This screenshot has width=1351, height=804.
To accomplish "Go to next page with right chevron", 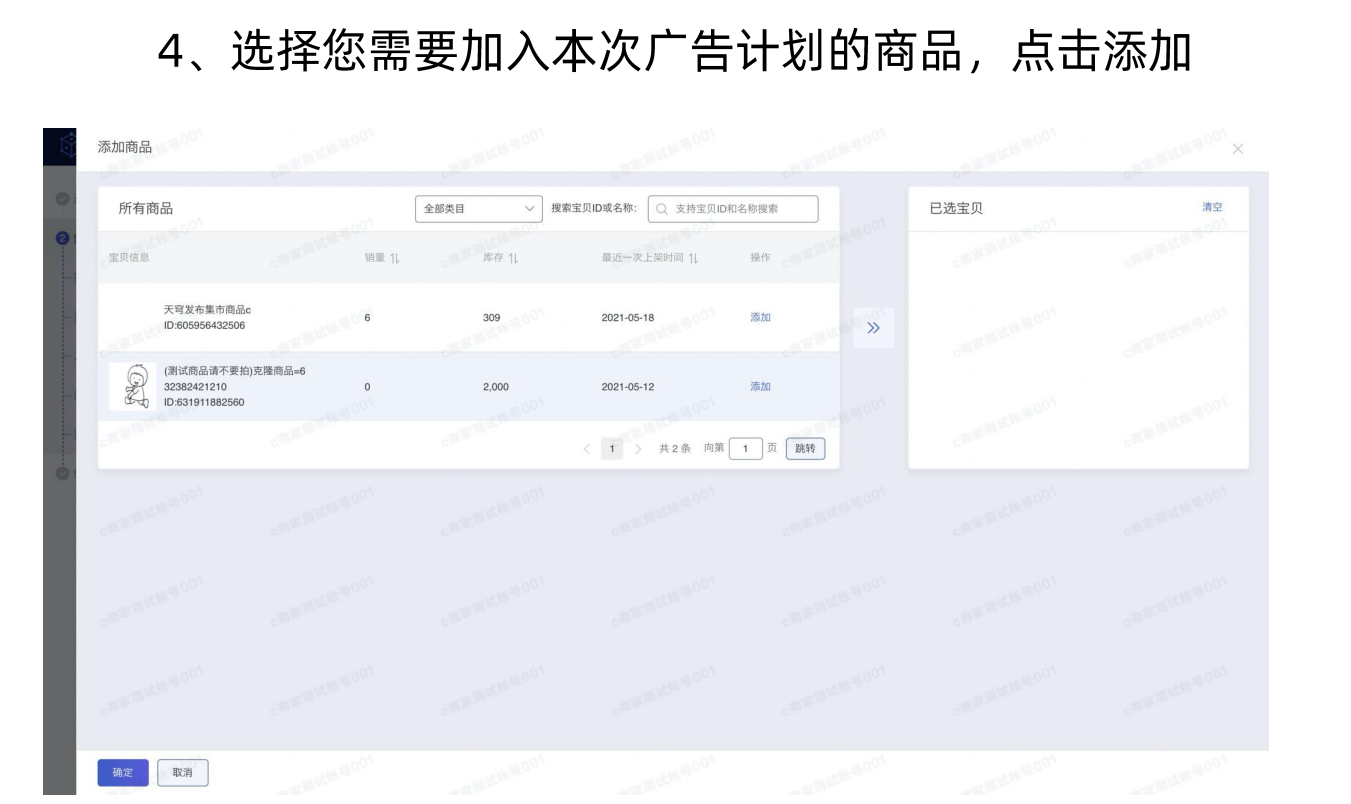I will (x=638, y=449).
